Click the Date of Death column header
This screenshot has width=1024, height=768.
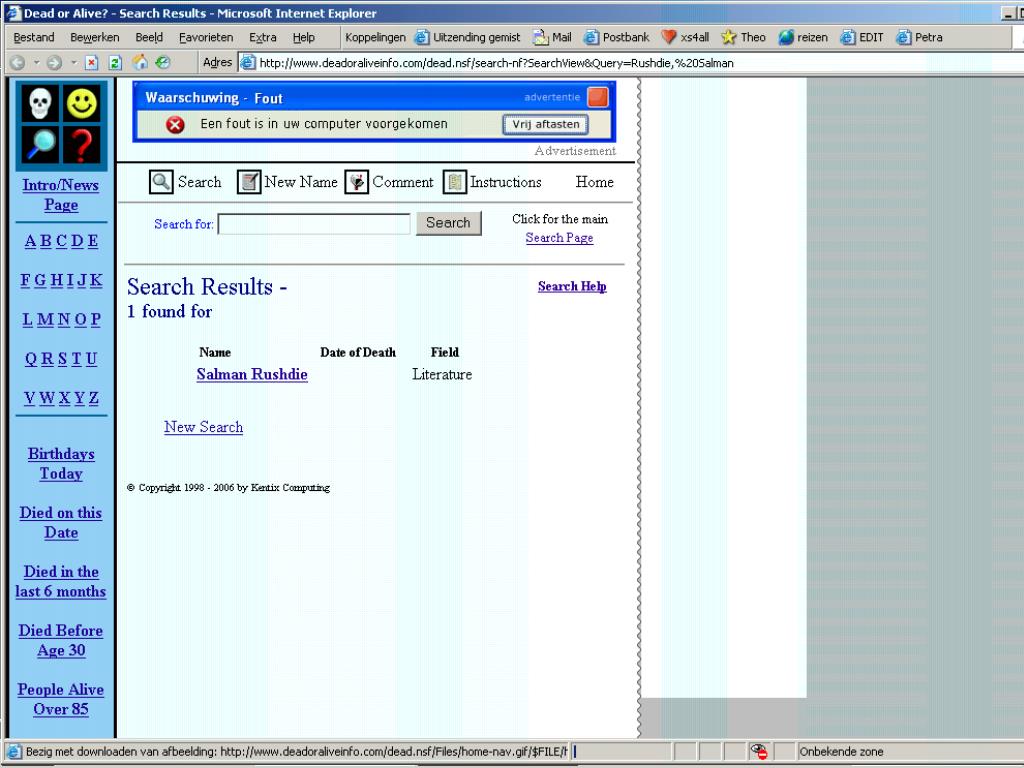click(x=358, y=352)
